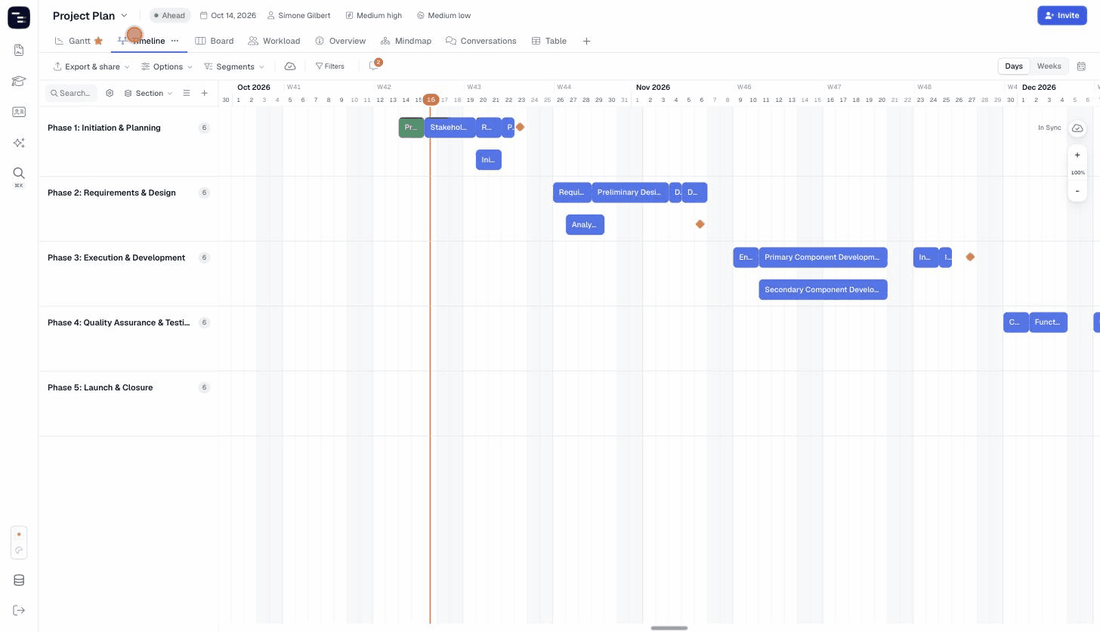Expand the Options dropdown

click(167, 67)
